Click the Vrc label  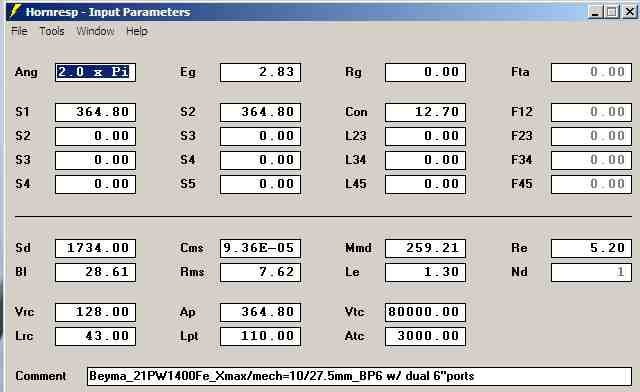click(x=24, y=312)
